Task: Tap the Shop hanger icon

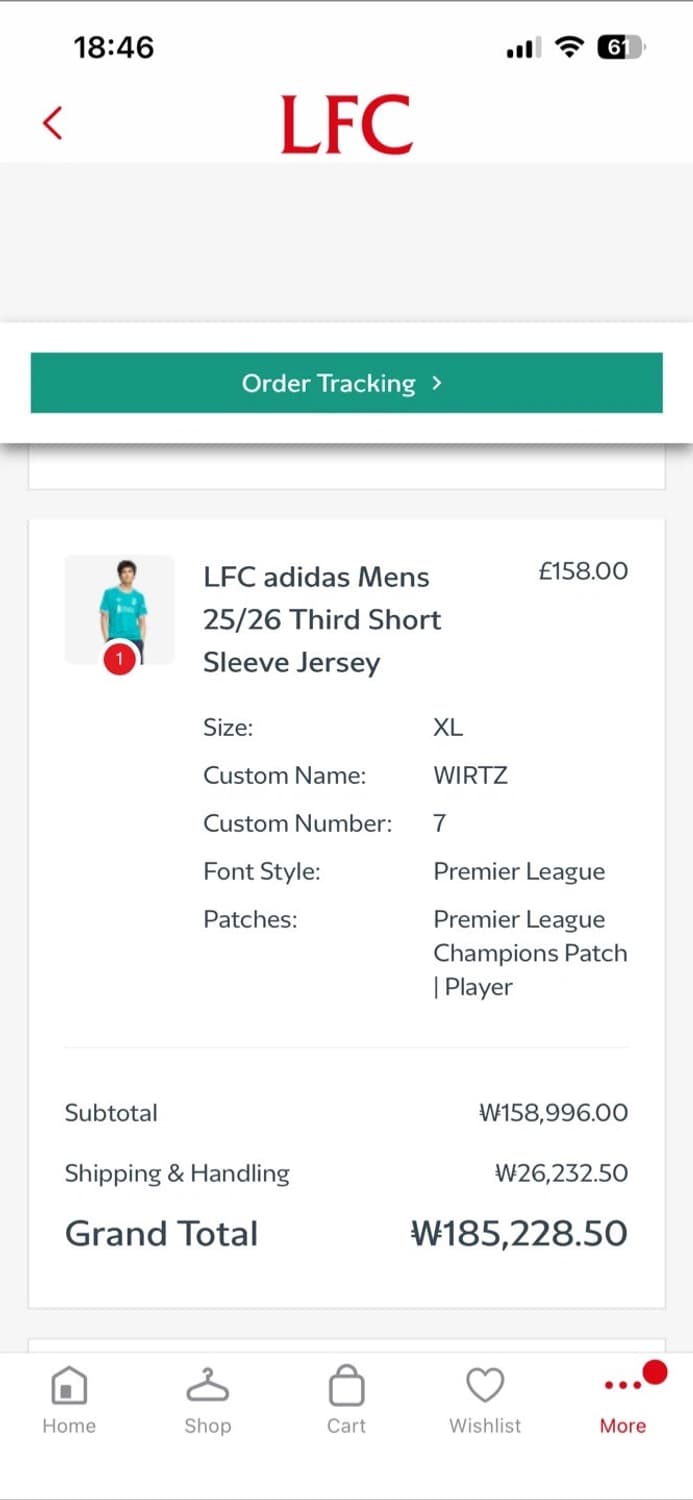Action: [x=207, y=1387]
